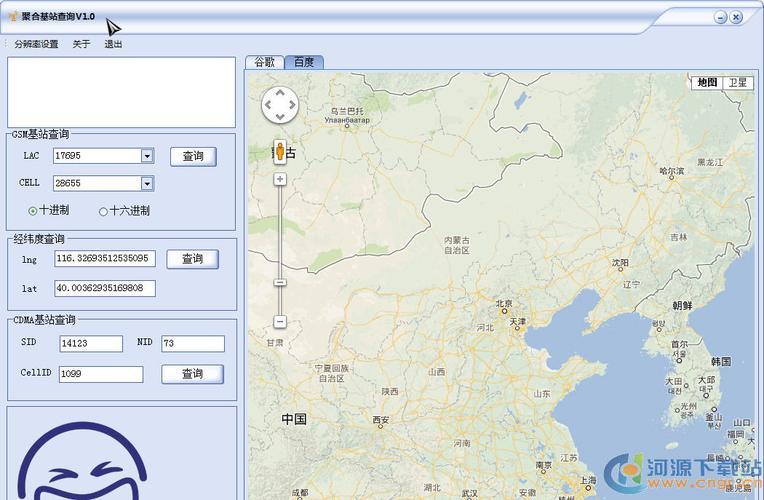Image resolution: width=764 pixels, height=500 pixels.
Task: Click the 北京 city marker on map
Action: click(504, 311)
